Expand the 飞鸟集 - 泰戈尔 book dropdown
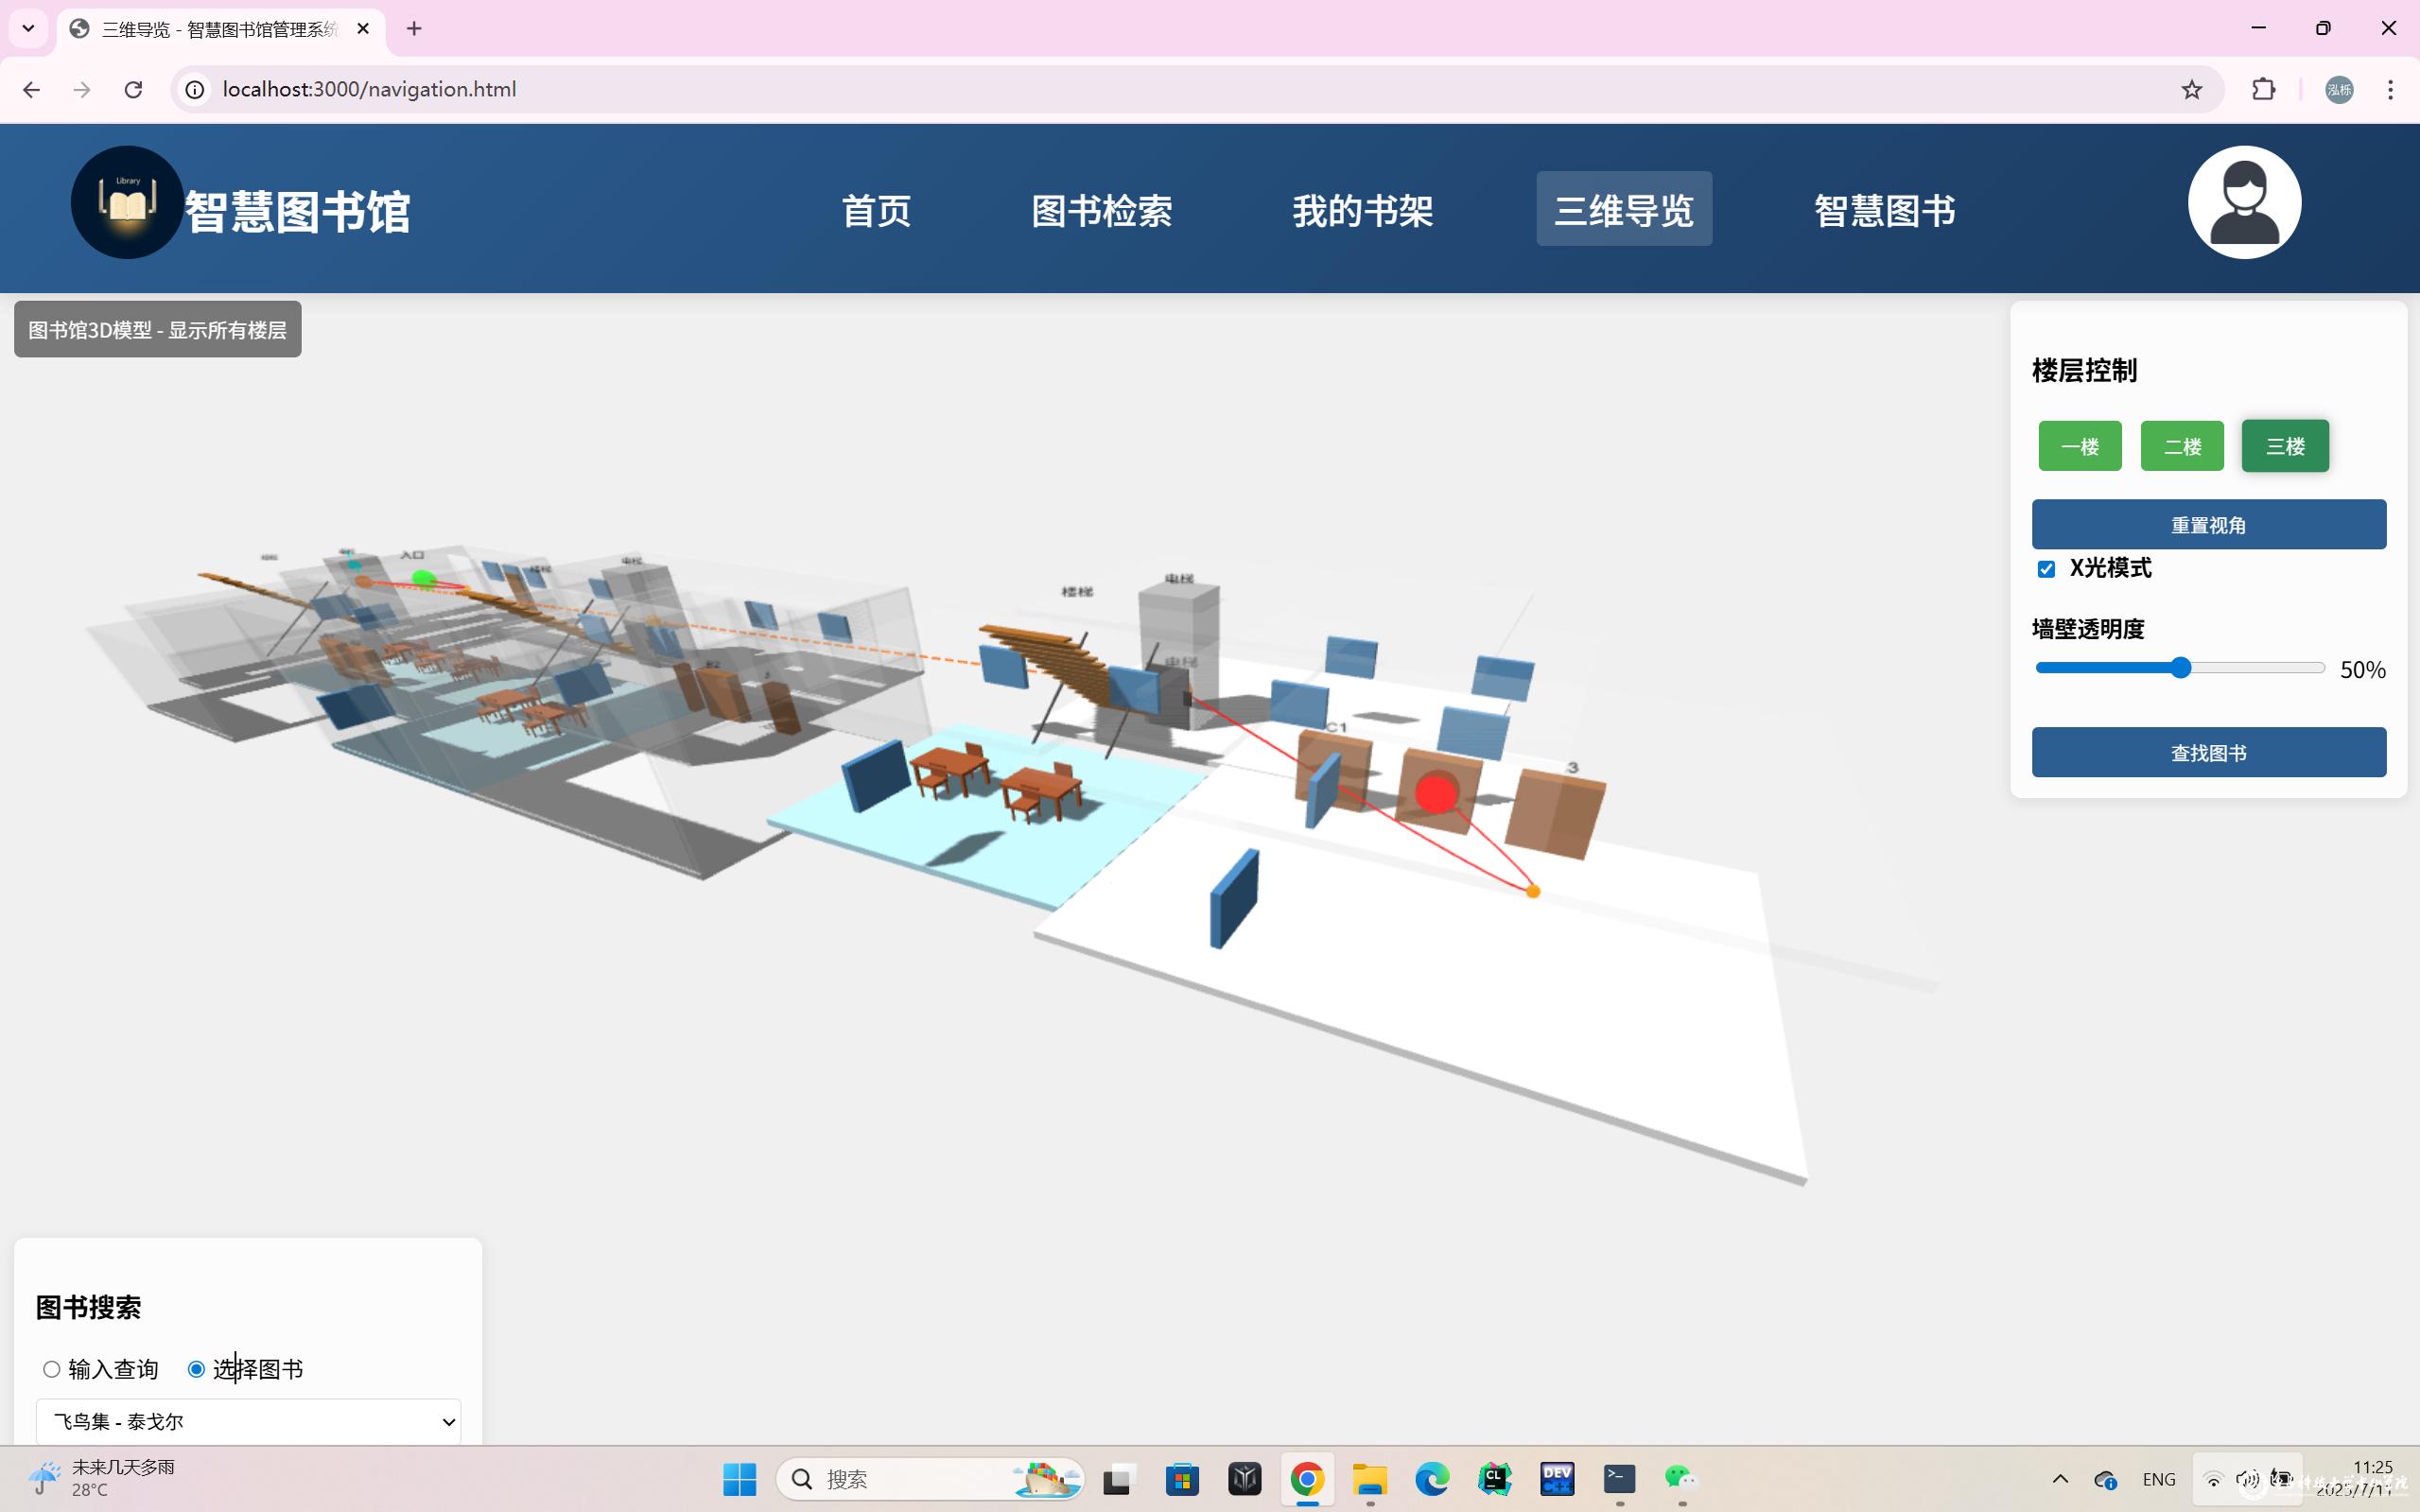This screenshot has width=2420, height=1512. pos(248,1421)
